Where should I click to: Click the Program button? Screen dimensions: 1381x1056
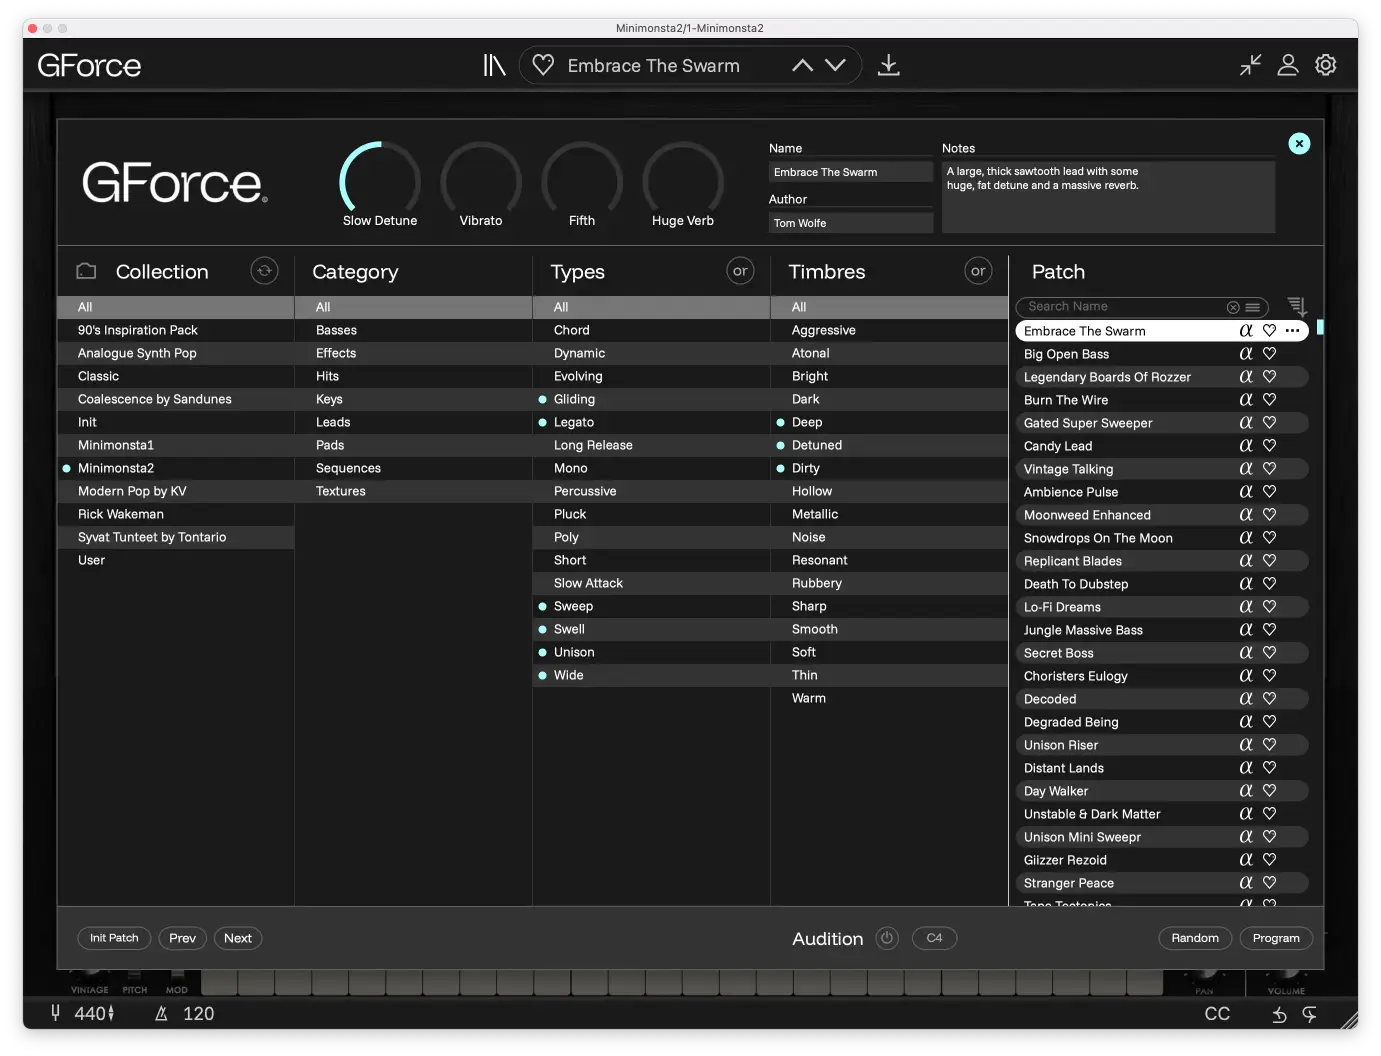coord(1276,938)
